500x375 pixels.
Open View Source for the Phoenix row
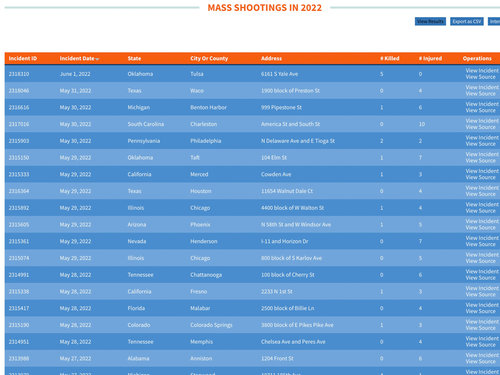point(480,228)
